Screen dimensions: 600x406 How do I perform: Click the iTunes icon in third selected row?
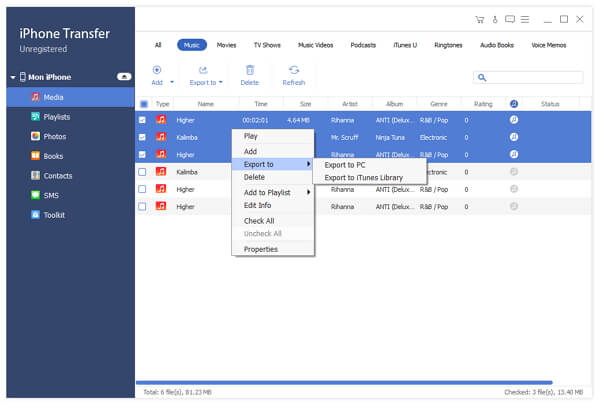pos(514,154)
